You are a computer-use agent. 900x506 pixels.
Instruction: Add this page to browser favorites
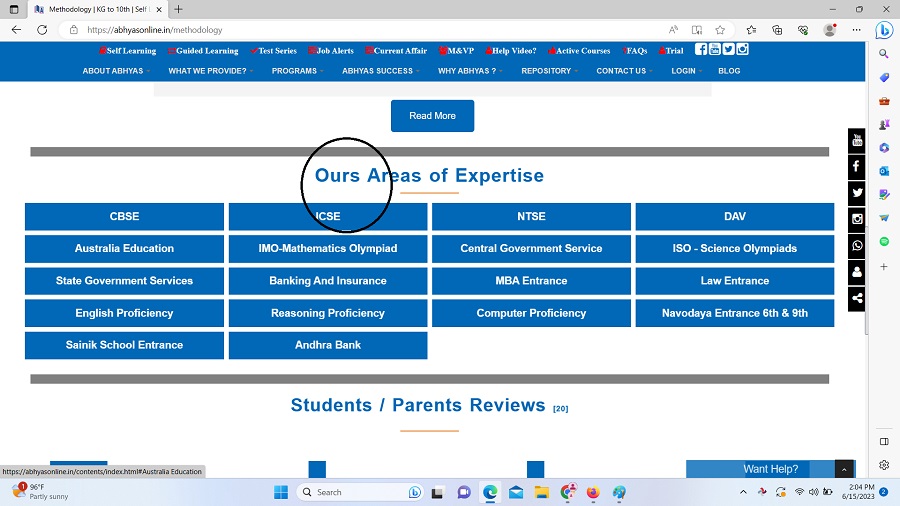click(720, 30)
